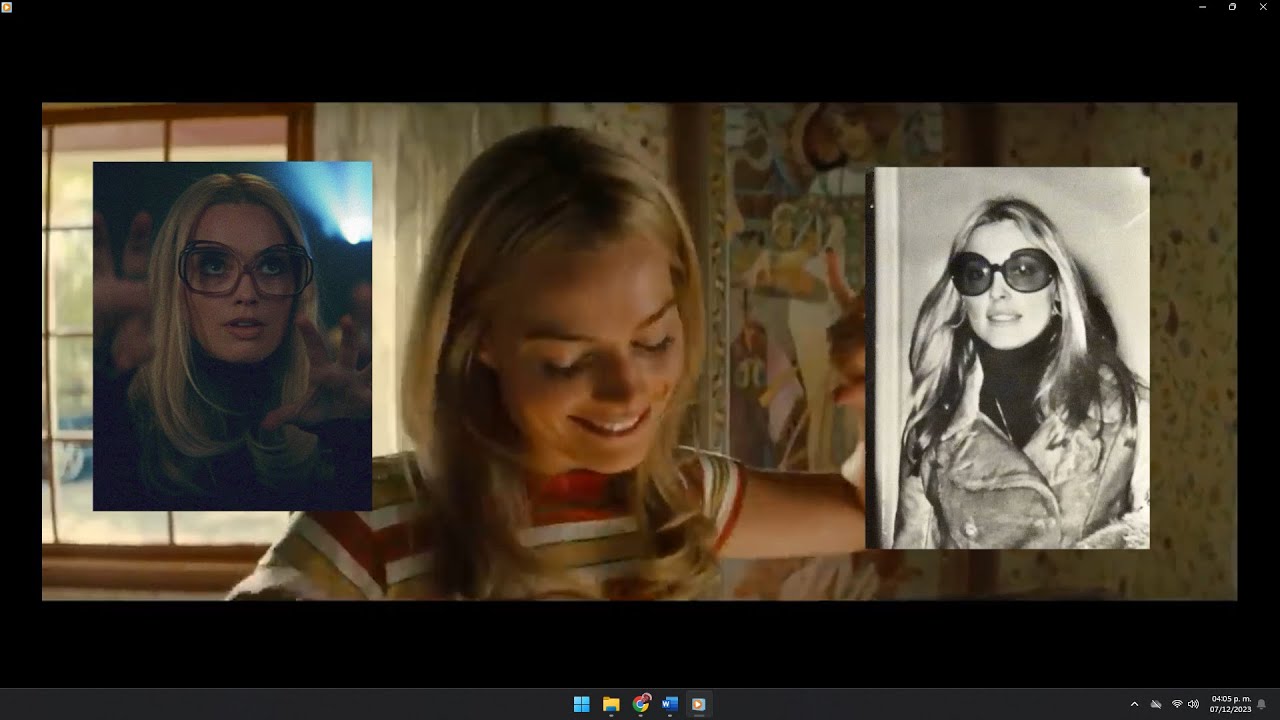Open the OneDrive cloud tray icon
This screenshot has width=1280, height=720.
point(1156,704)
